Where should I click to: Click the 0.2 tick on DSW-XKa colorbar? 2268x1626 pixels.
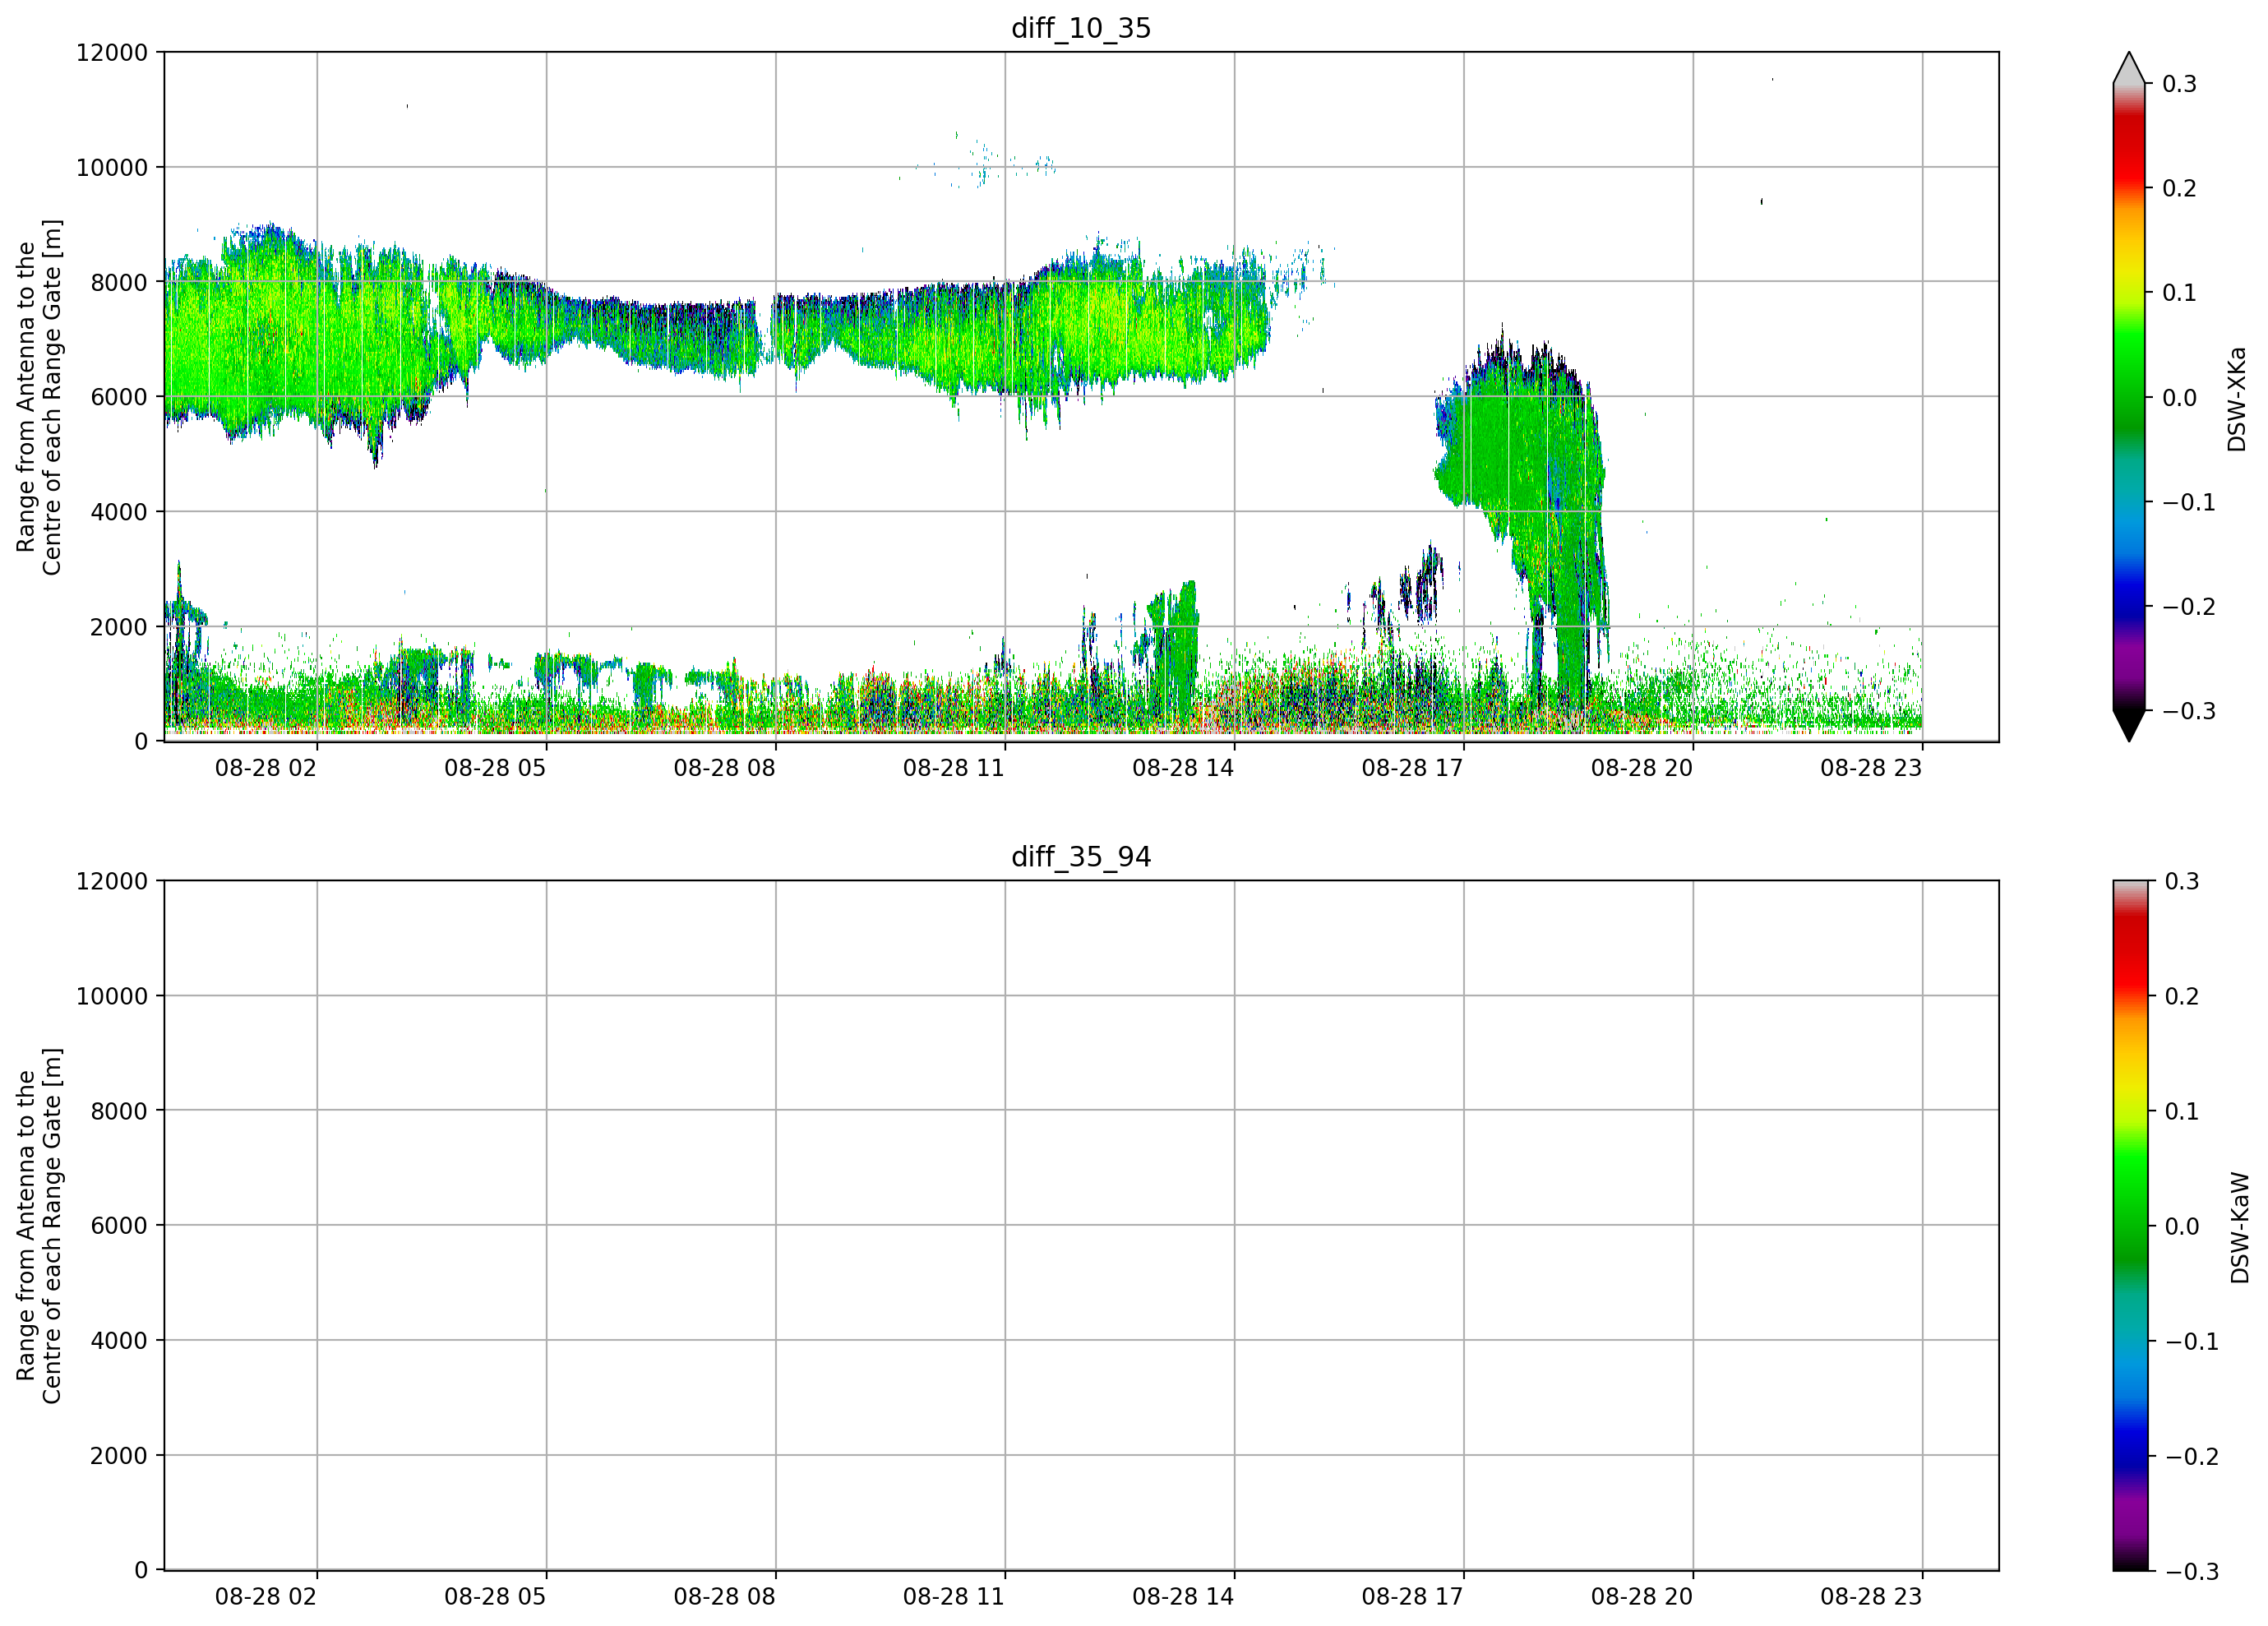(x=2179, y=188)
